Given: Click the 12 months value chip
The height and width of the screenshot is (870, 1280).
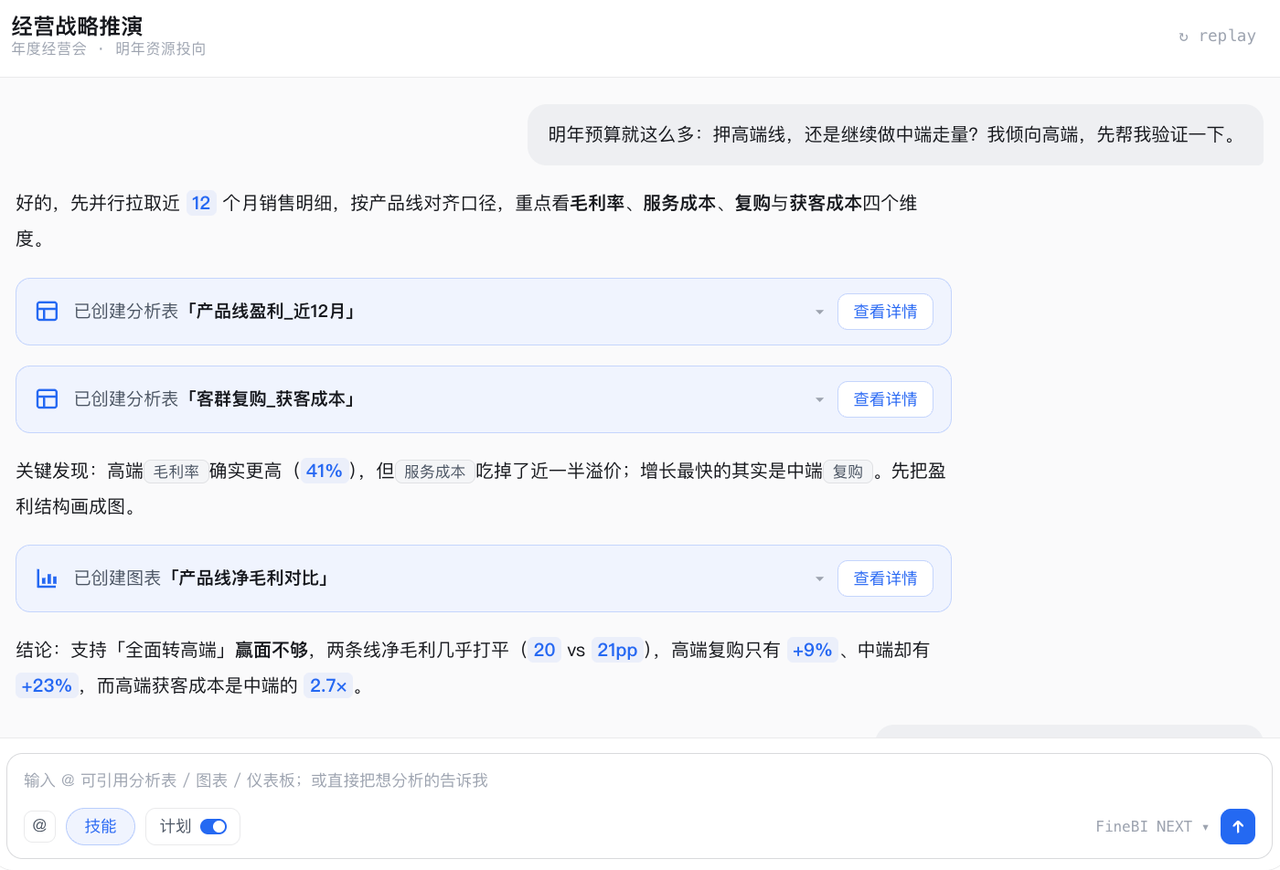Looking at the screenshot, I should 201,203.
